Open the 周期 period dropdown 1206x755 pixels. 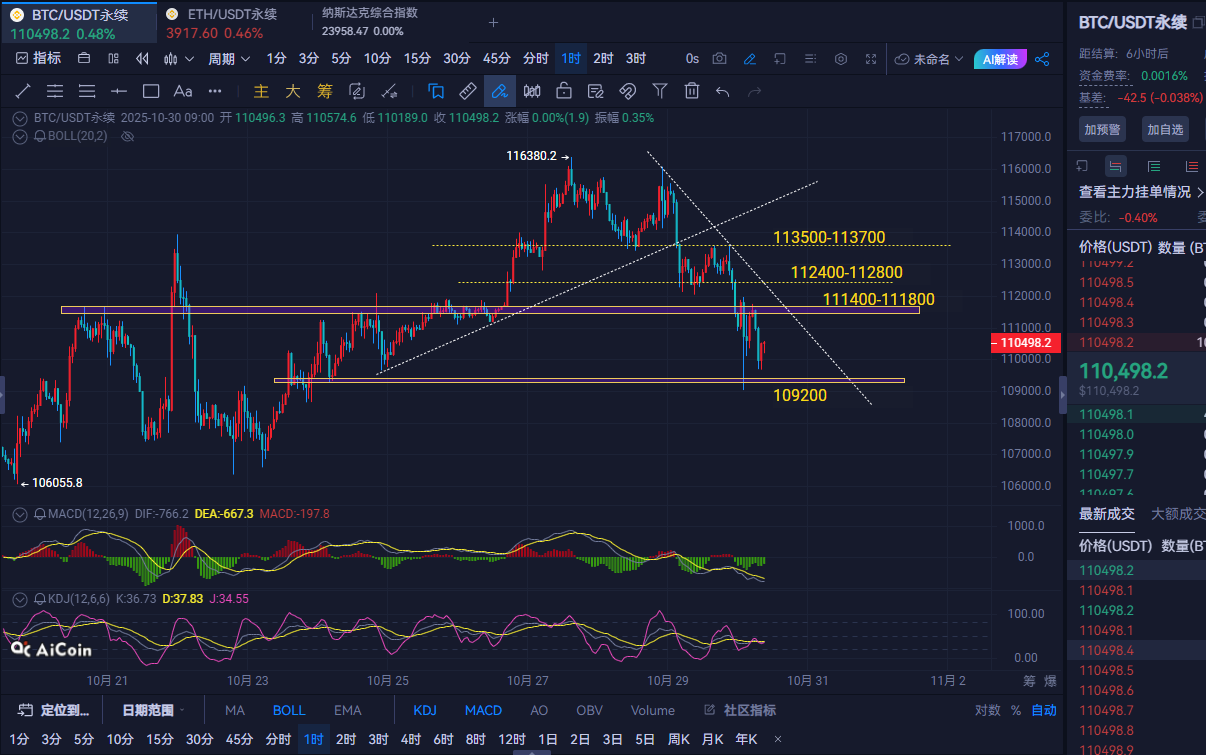(x=229, y=59)
